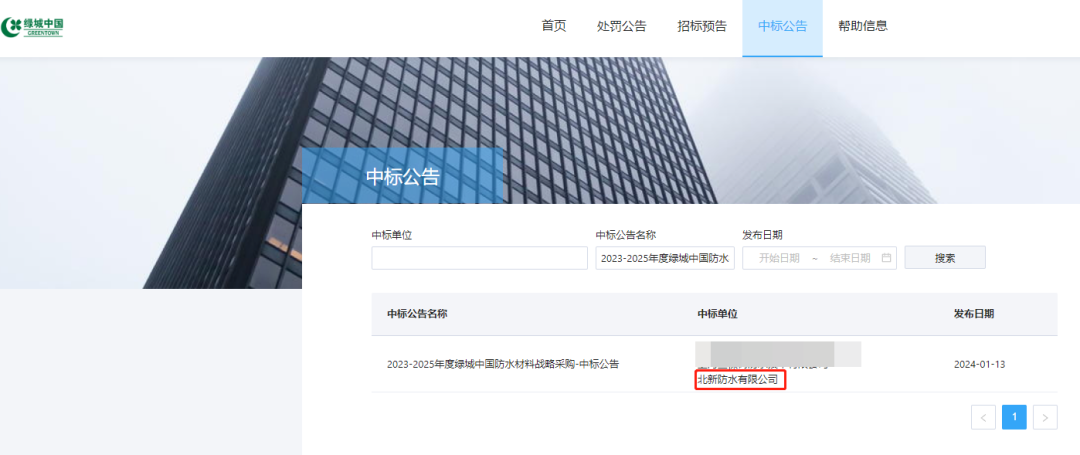Select page 1 in pagination
This screenshot has width=1080, height=455.
point(1014,417)
